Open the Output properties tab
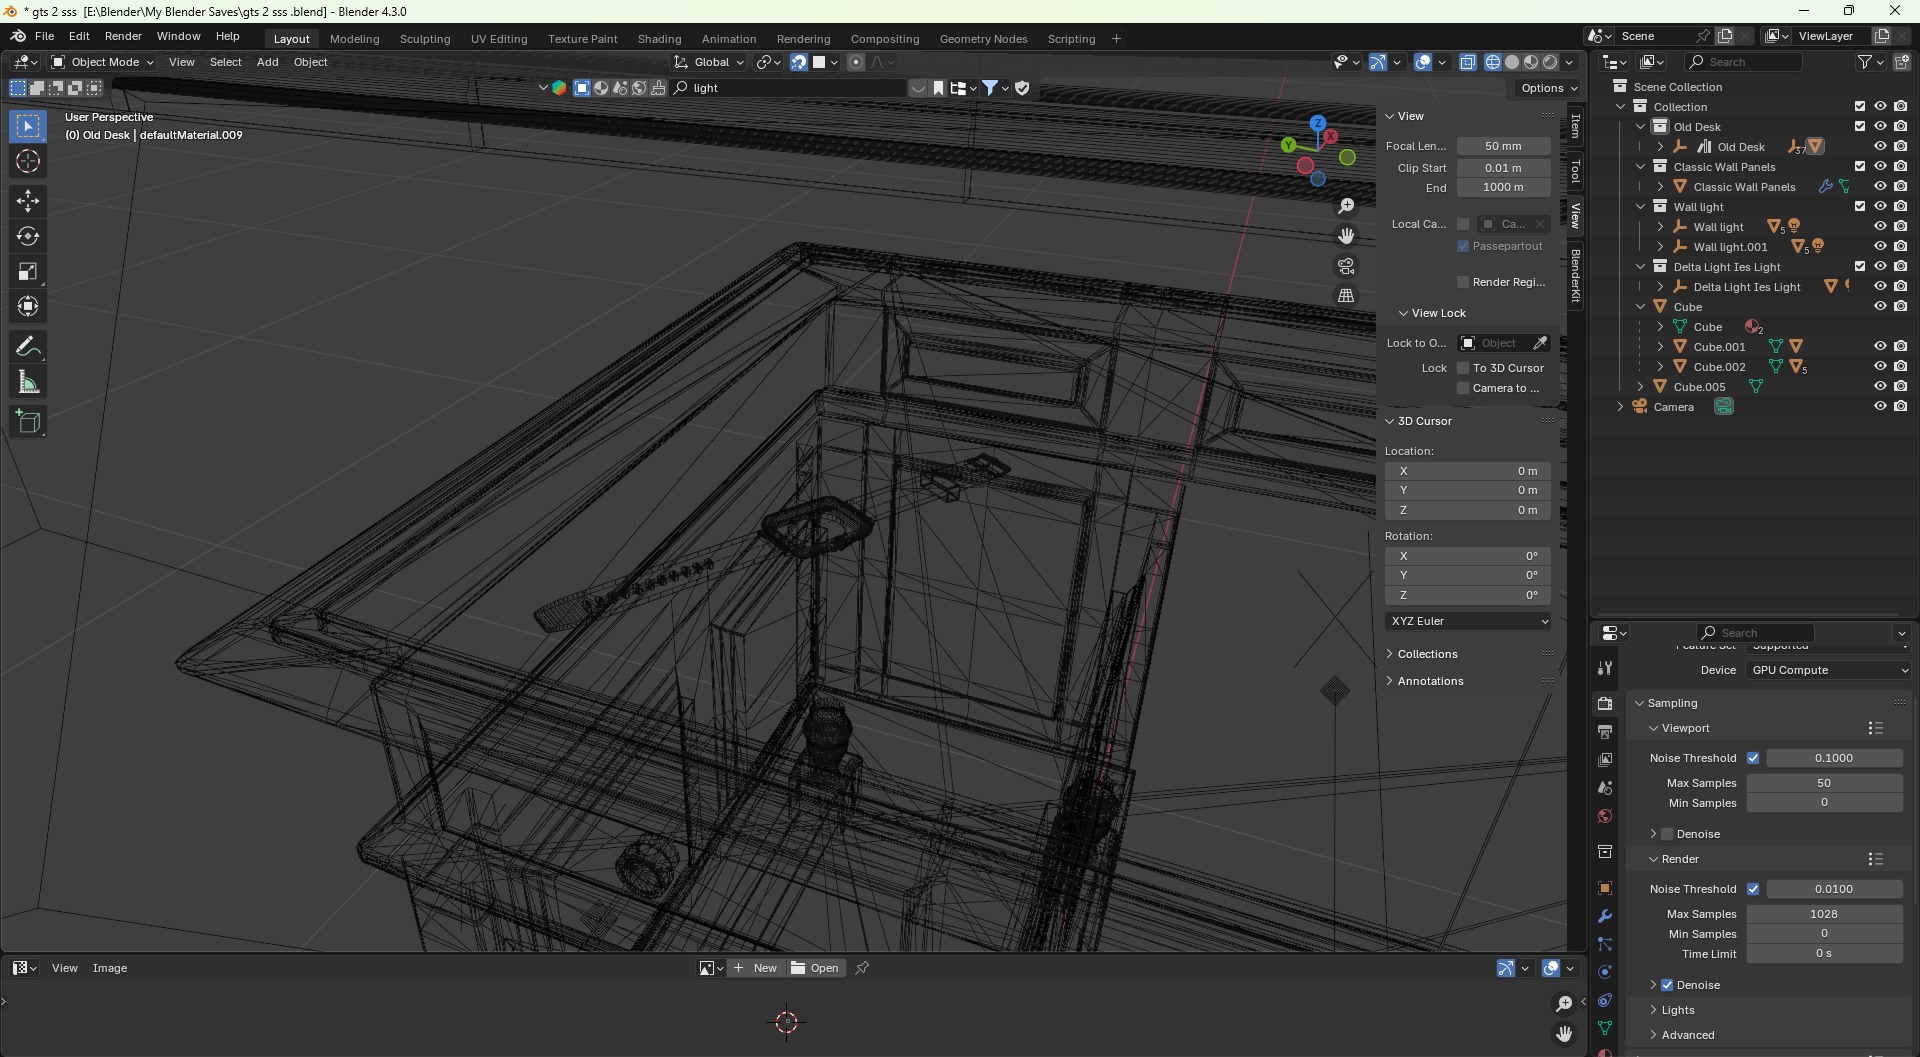The width and height of the screenshot is (1920, 1057). [1605, 732]
